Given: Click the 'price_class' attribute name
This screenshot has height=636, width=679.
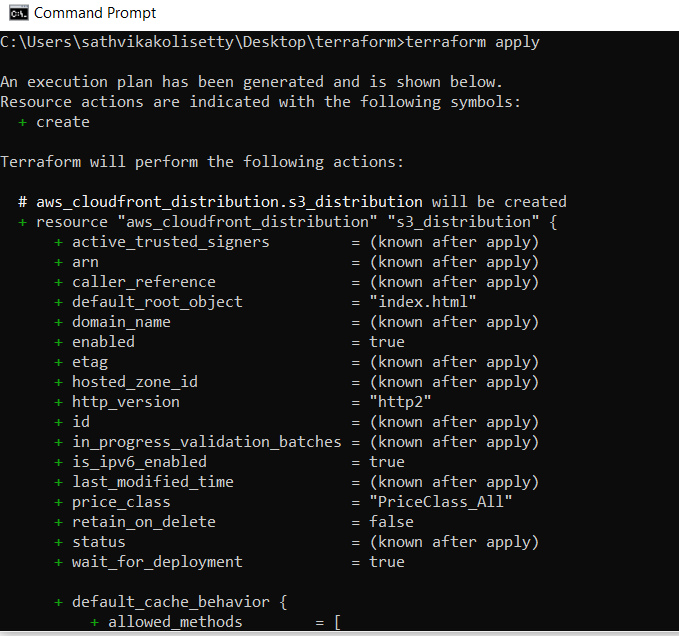Looking at the screenshot, I should coord(121,502).
